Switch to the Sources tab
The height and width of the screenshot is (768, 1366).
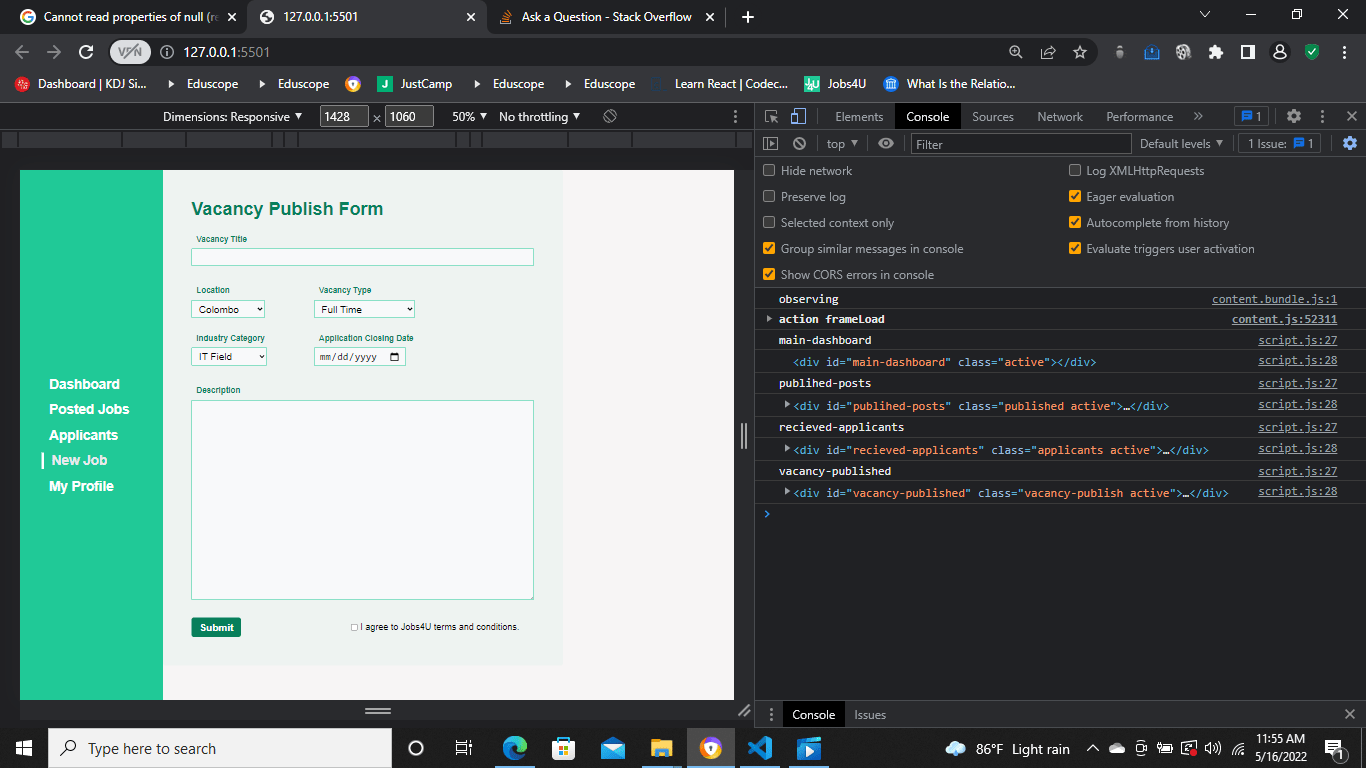point(993,117)
